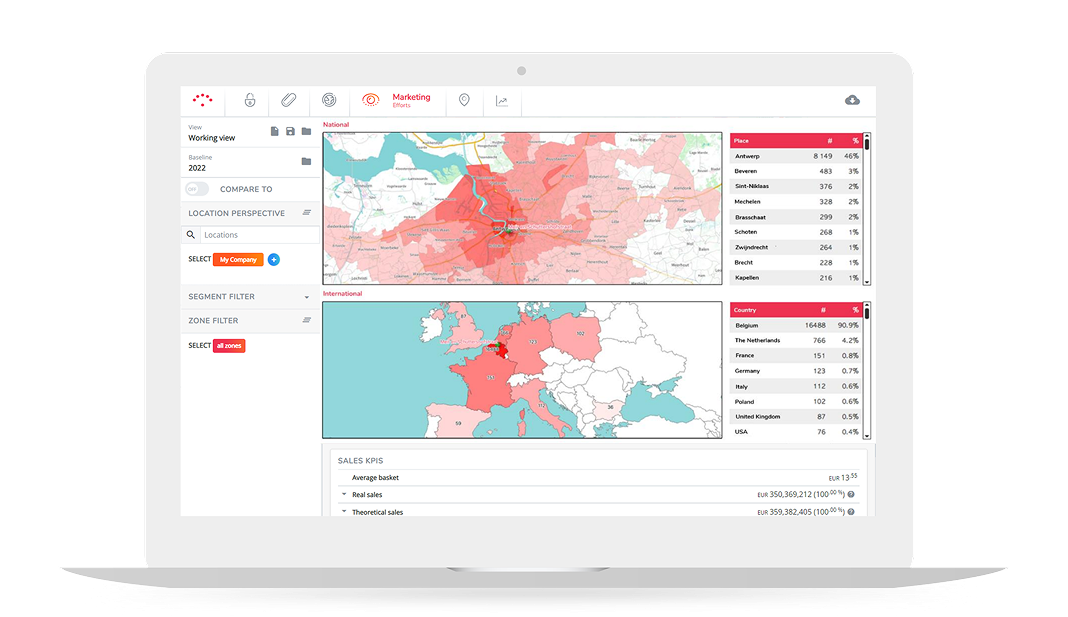
Task: Open the paperclip attachments icon
Action: coord(288,100)
